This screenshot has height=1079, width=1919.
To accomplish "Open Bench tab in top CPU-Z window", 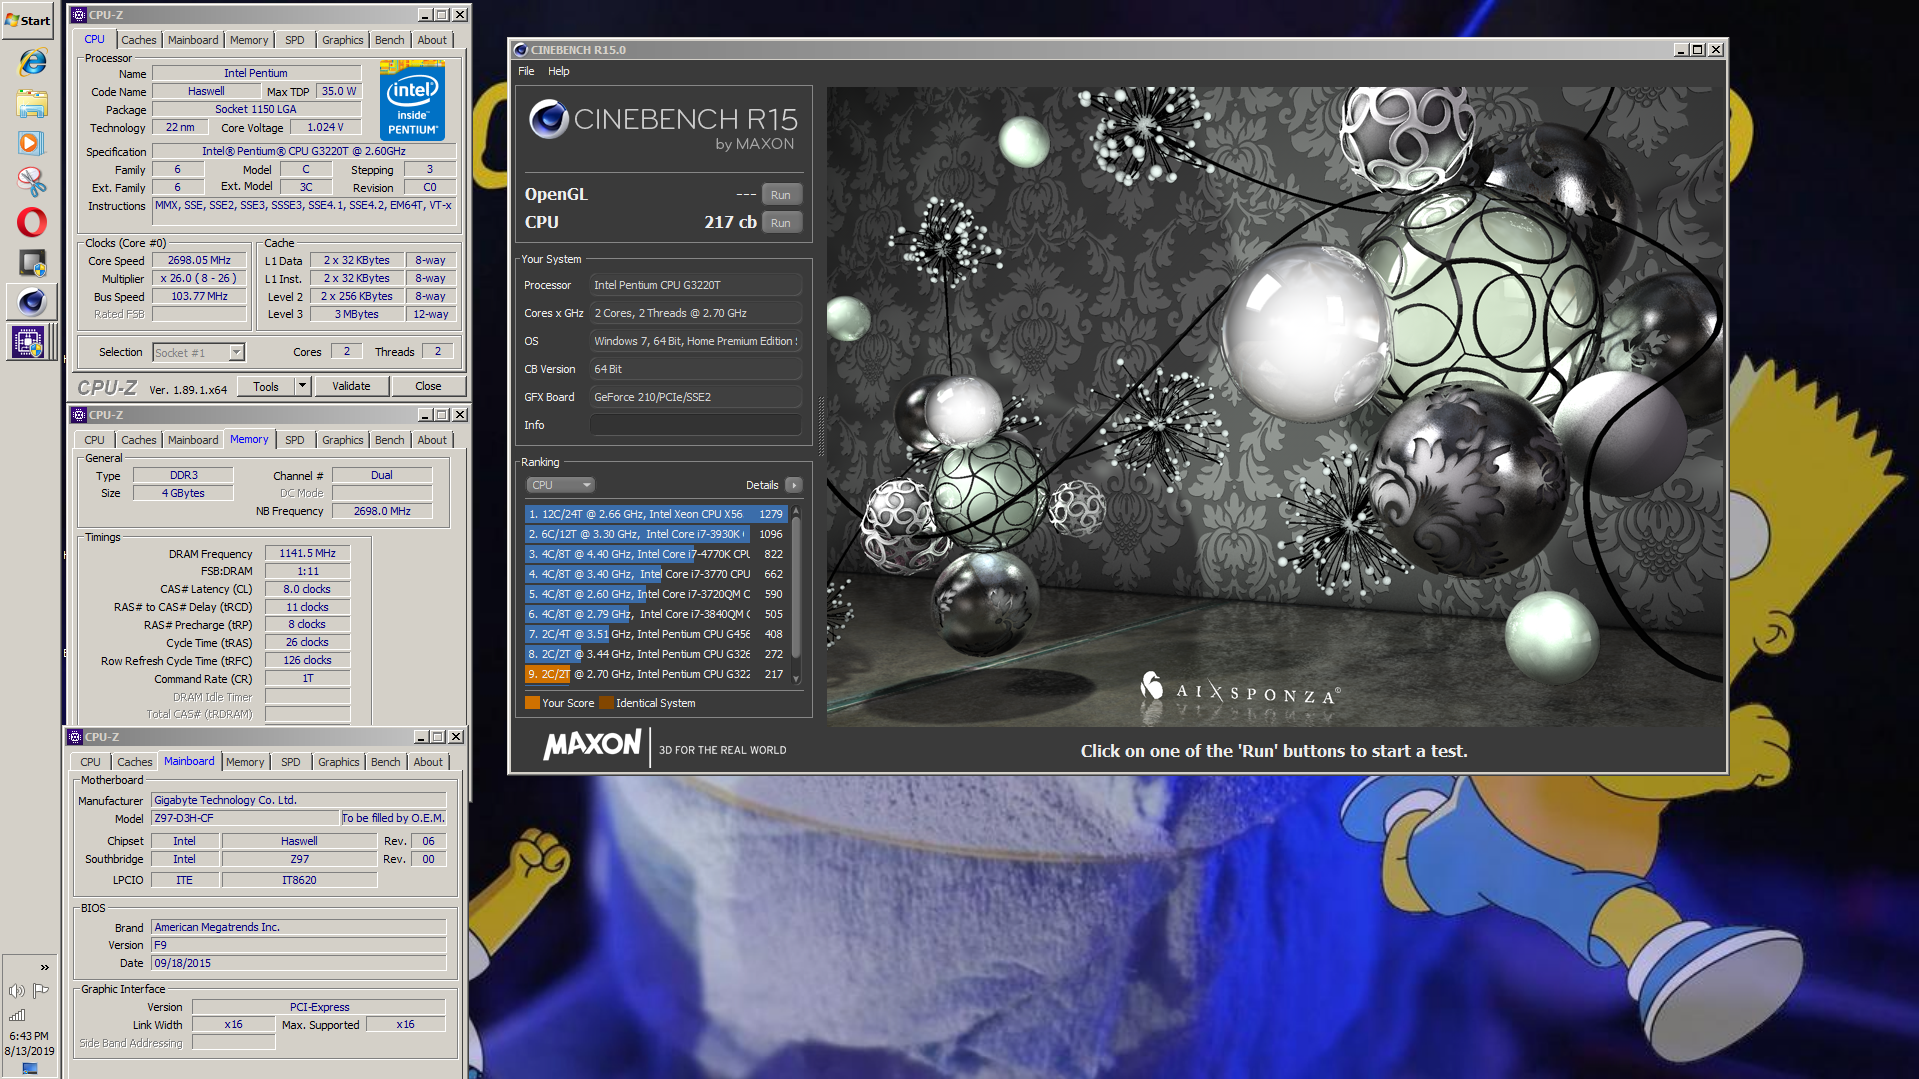I will pos(390,40).
